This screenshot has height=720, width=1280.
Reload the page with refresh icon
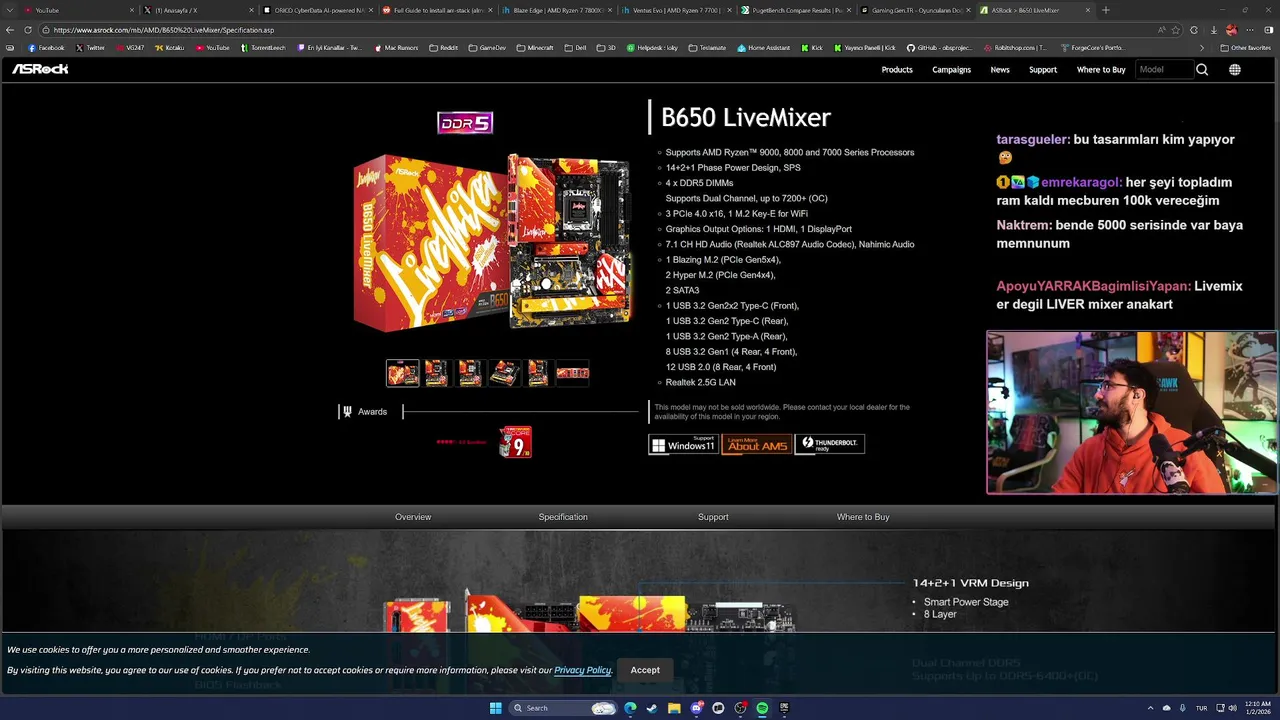(x=28, y=30)
